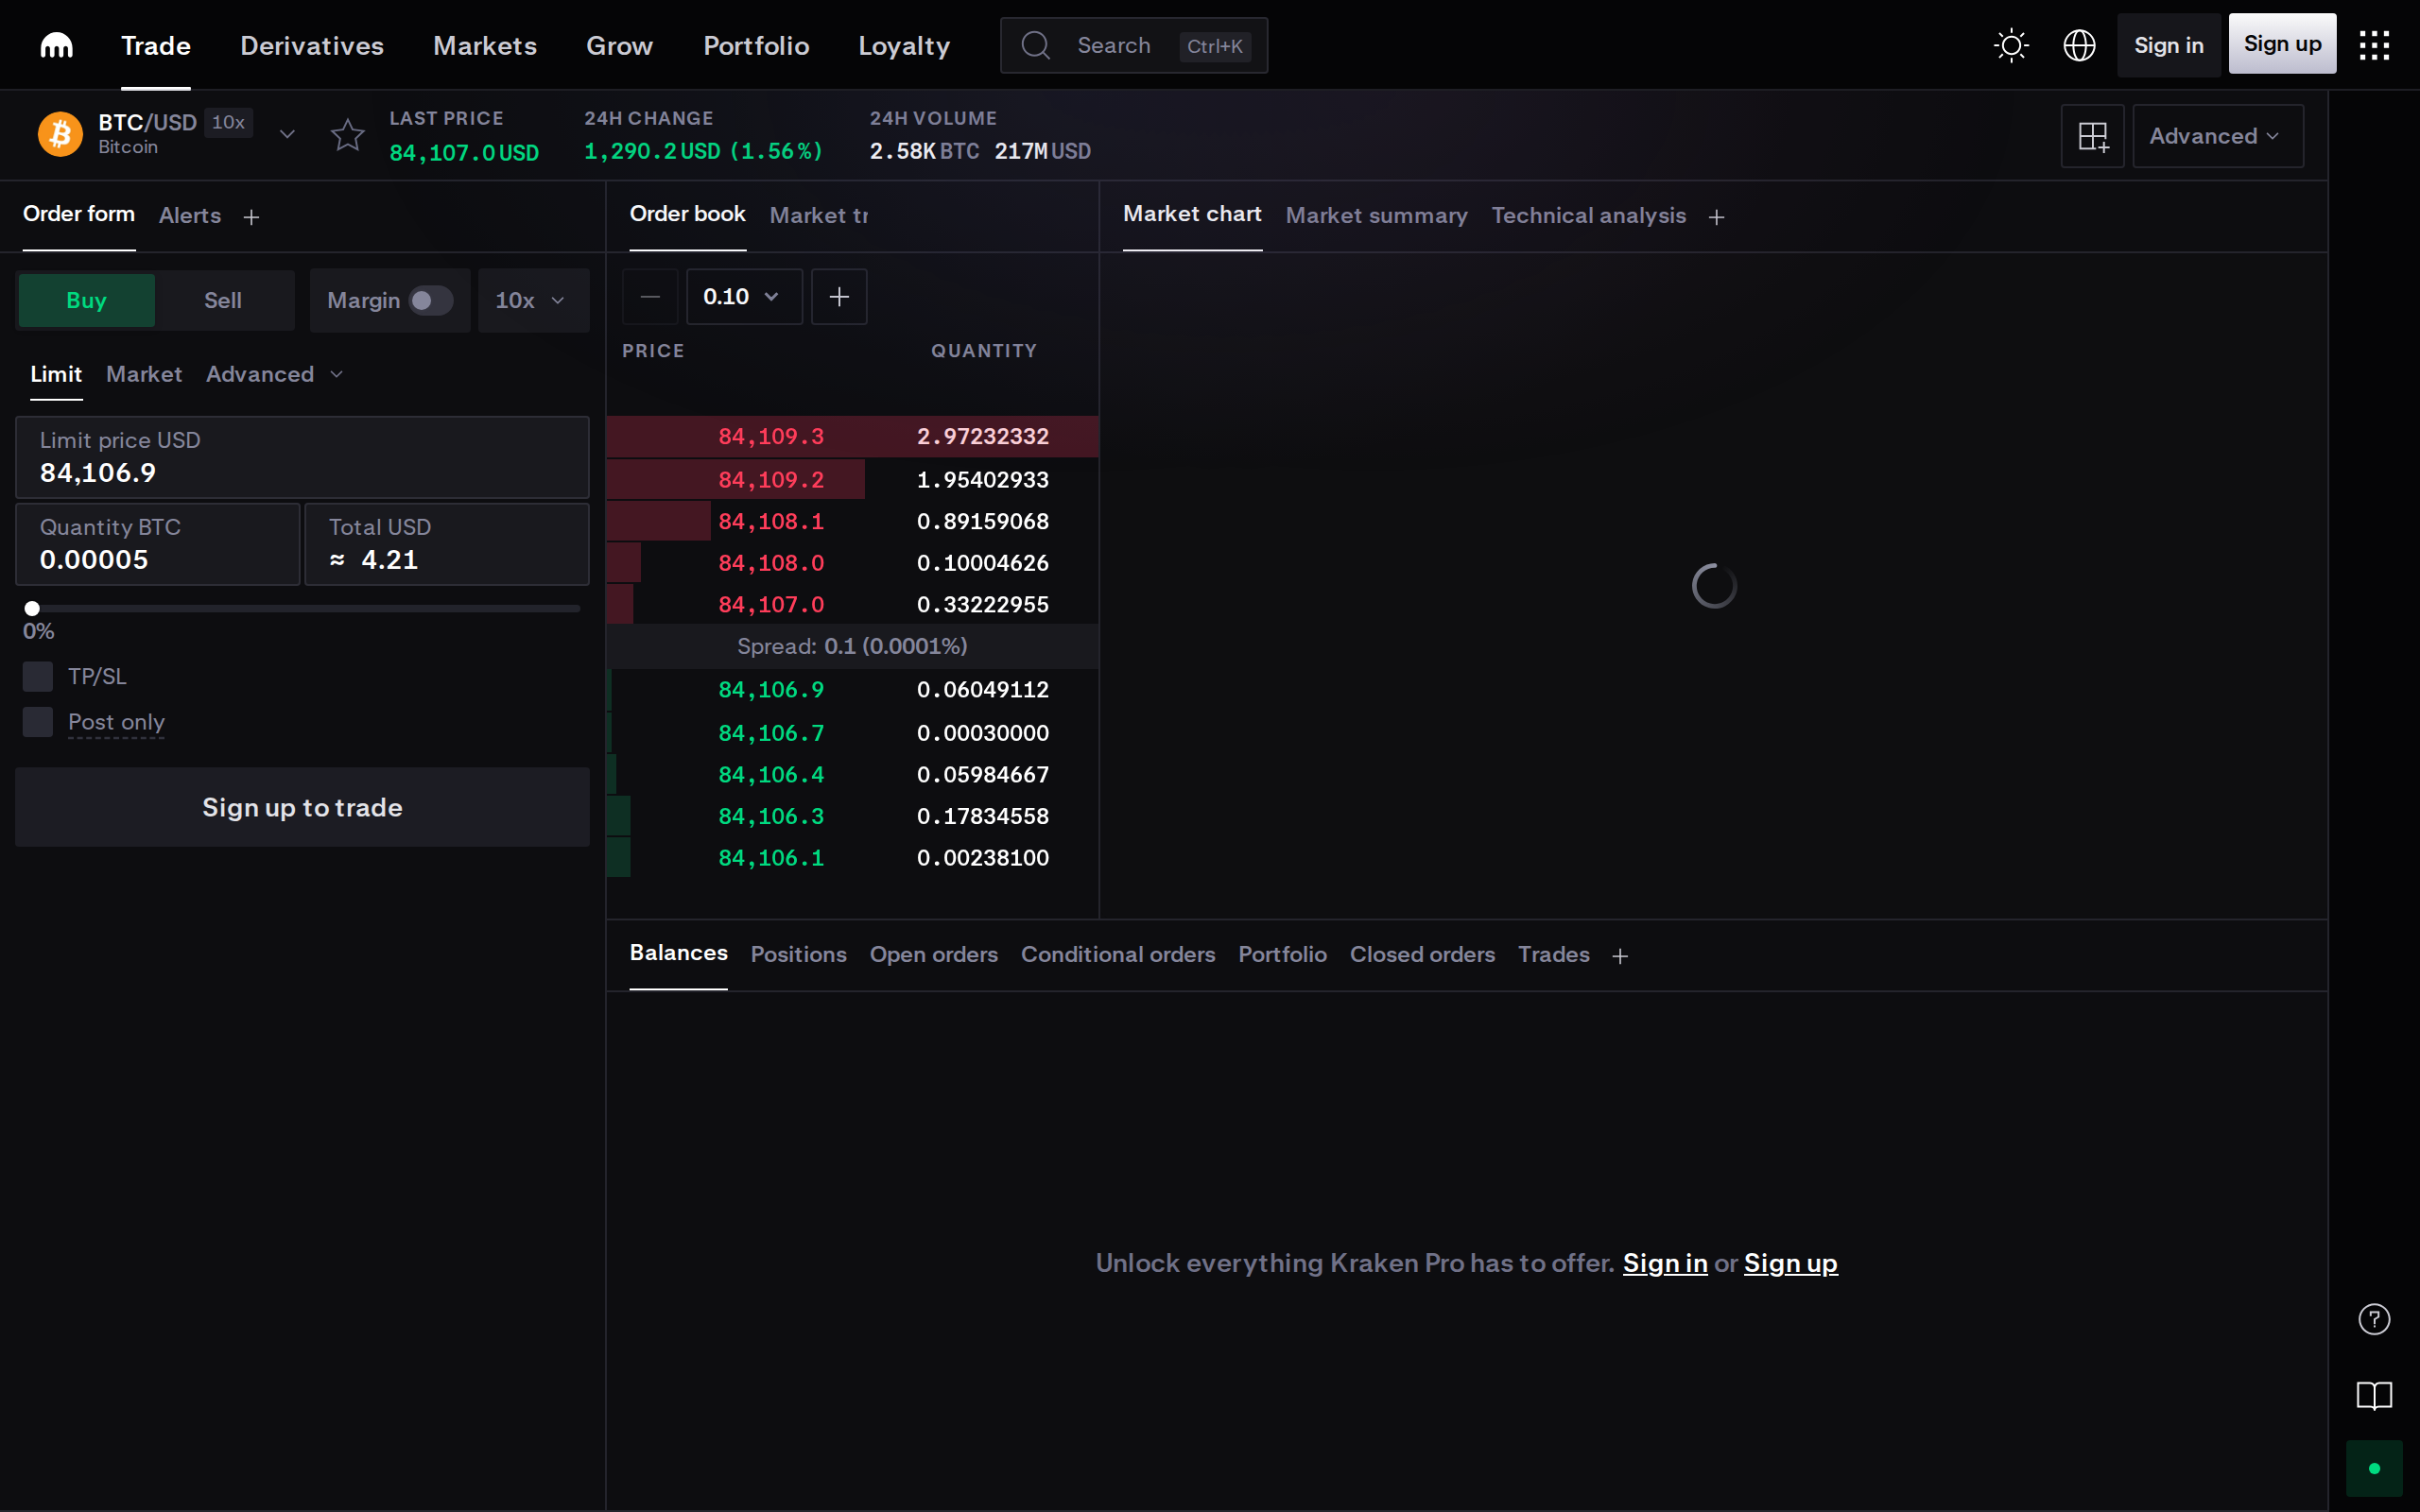Switch to the Market summary tab

1376,216
